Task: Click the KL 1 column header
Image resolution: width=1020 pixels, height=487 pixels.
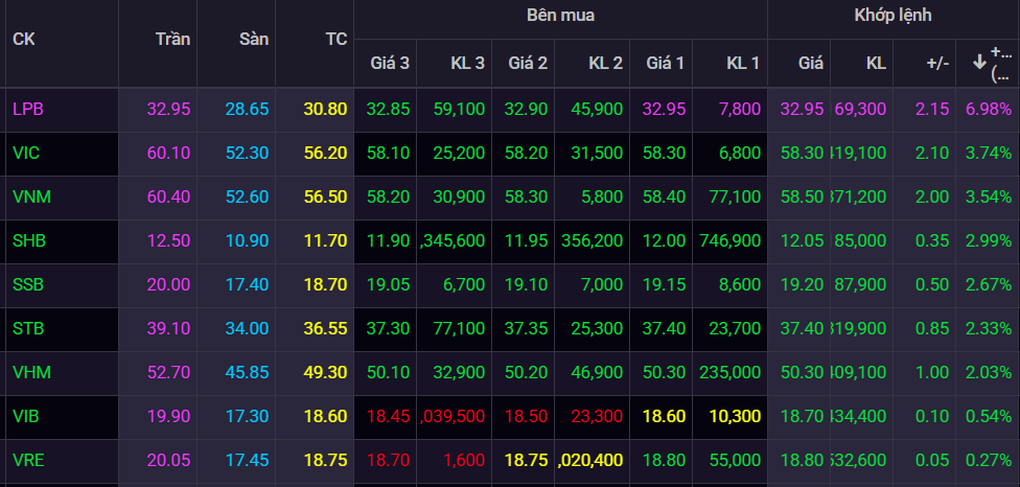Action: (x=744, y=63)
